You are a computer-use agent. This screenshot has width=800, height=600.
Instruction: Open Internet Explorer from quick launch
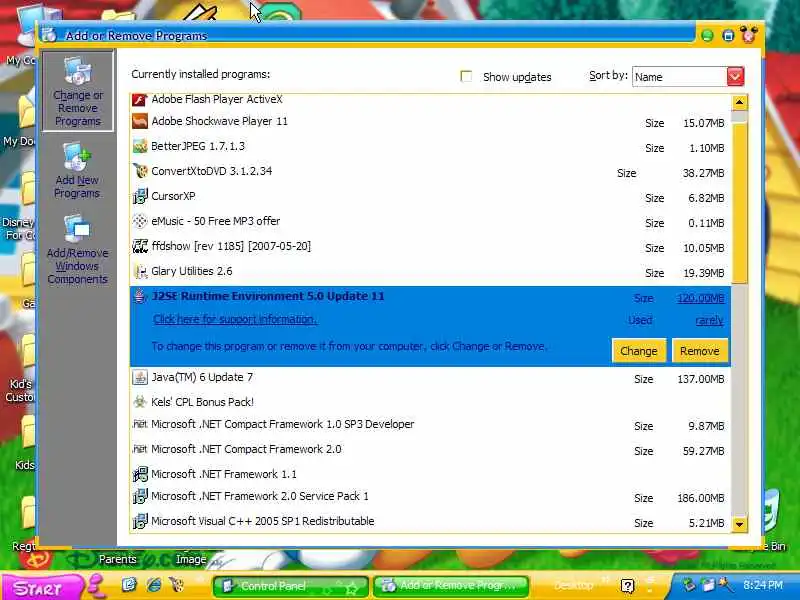click(x=154, y=585)
